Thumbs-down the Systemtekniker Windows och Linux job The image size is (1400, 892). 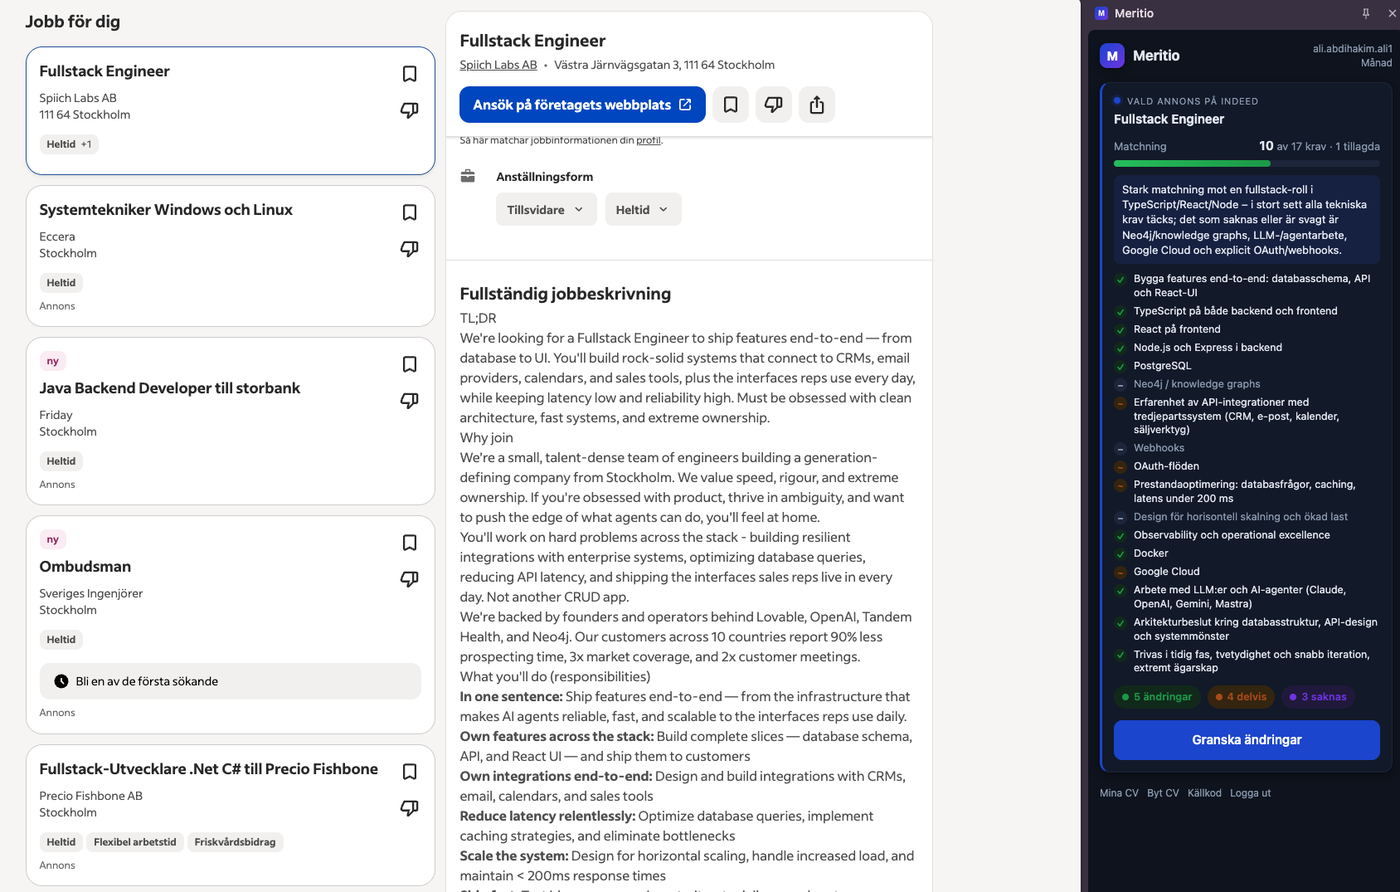click(x=409, y=248)
